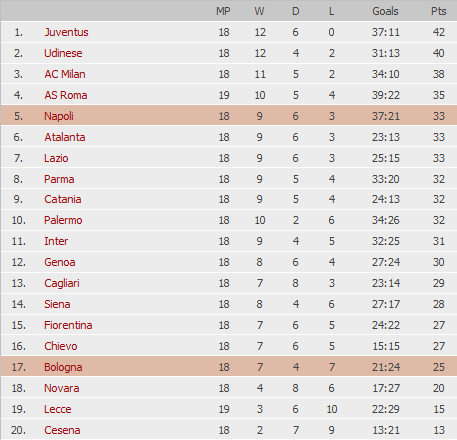Open the Inter team link

pyautogui.click(x=56, y=241)
